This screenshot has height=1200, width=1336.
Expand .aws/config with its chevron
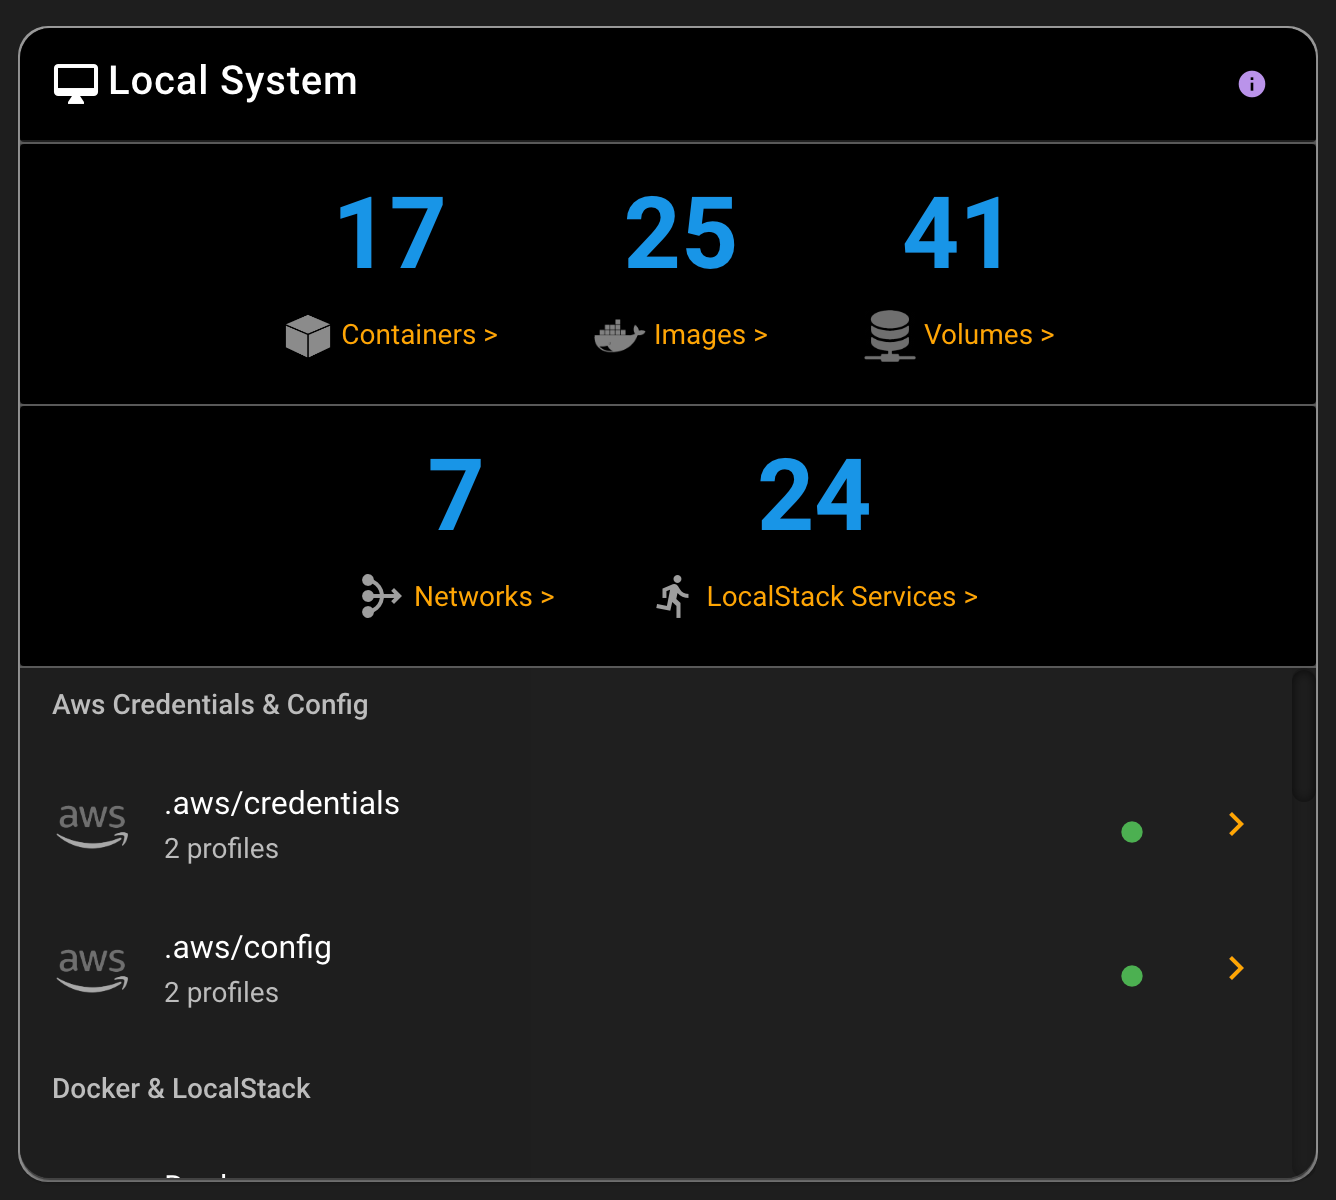1236,968
